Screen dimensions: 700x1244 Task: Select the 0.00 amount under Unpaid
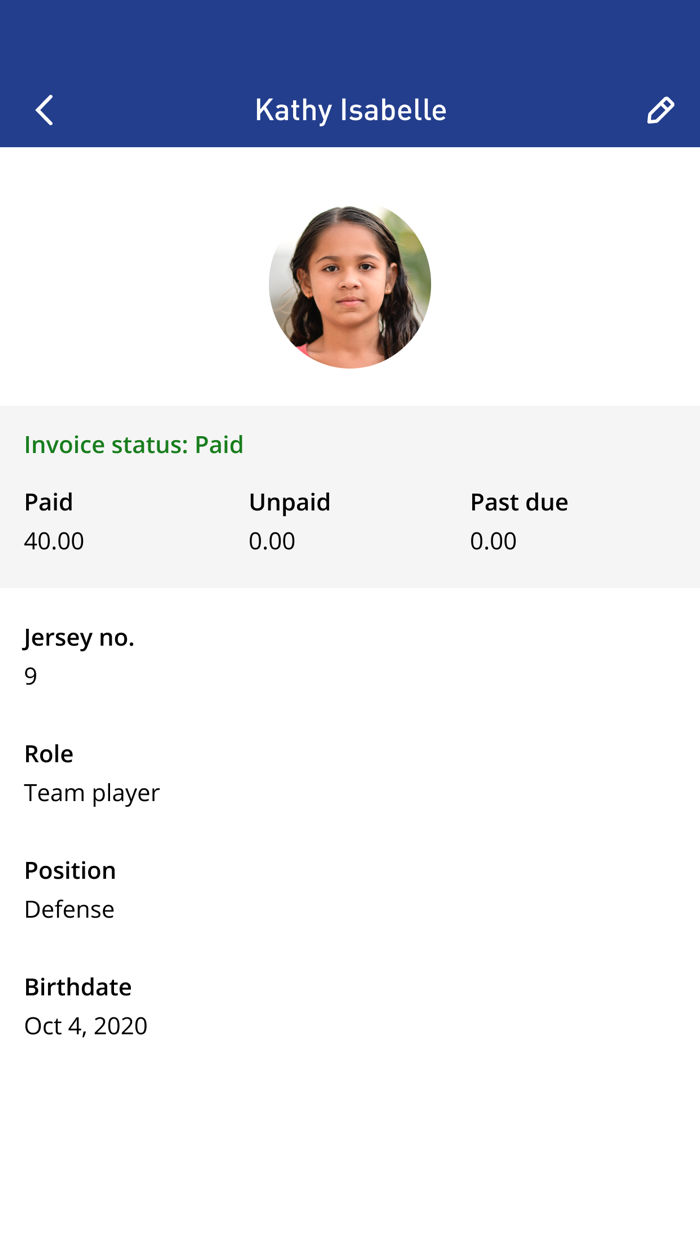tap(272, 541)
